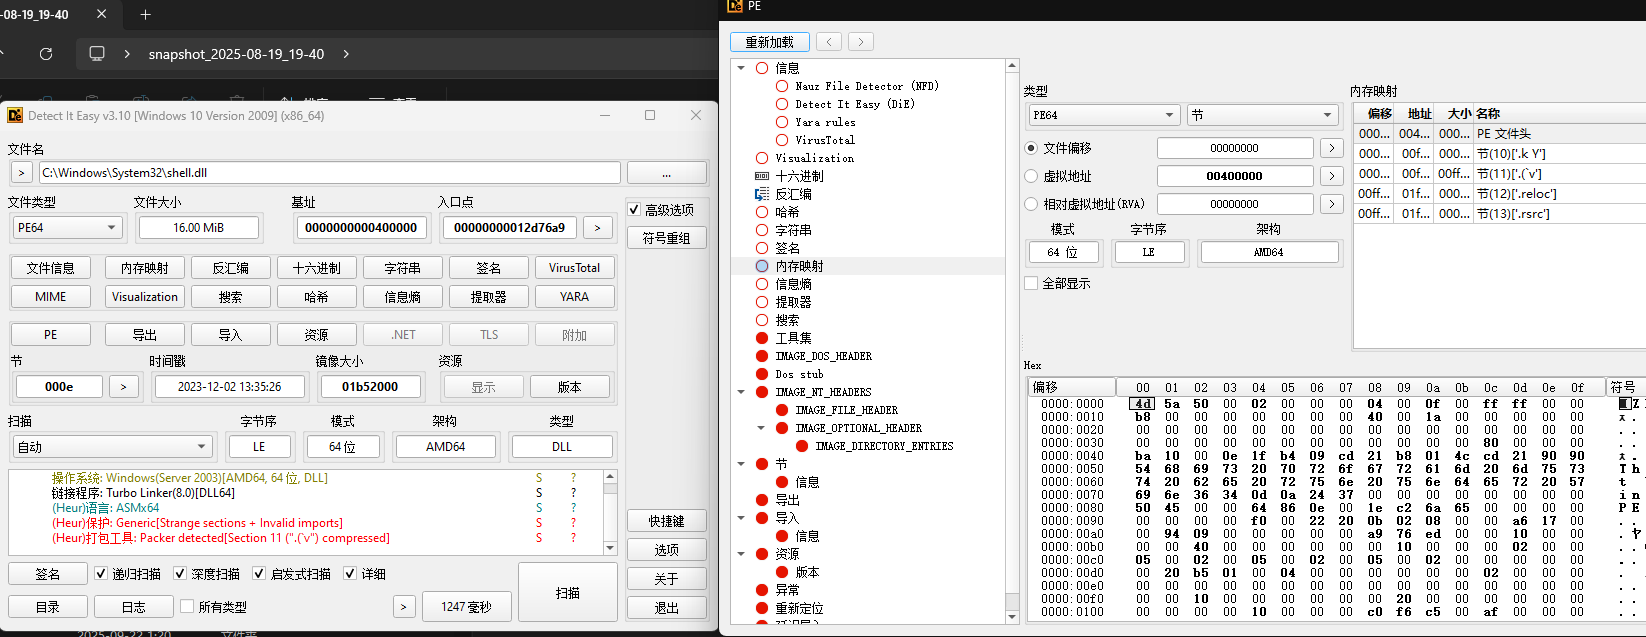Collapse the IMAGE_NT_HEADERS tree node
The image size is (1646, 637).
point(741,392)
